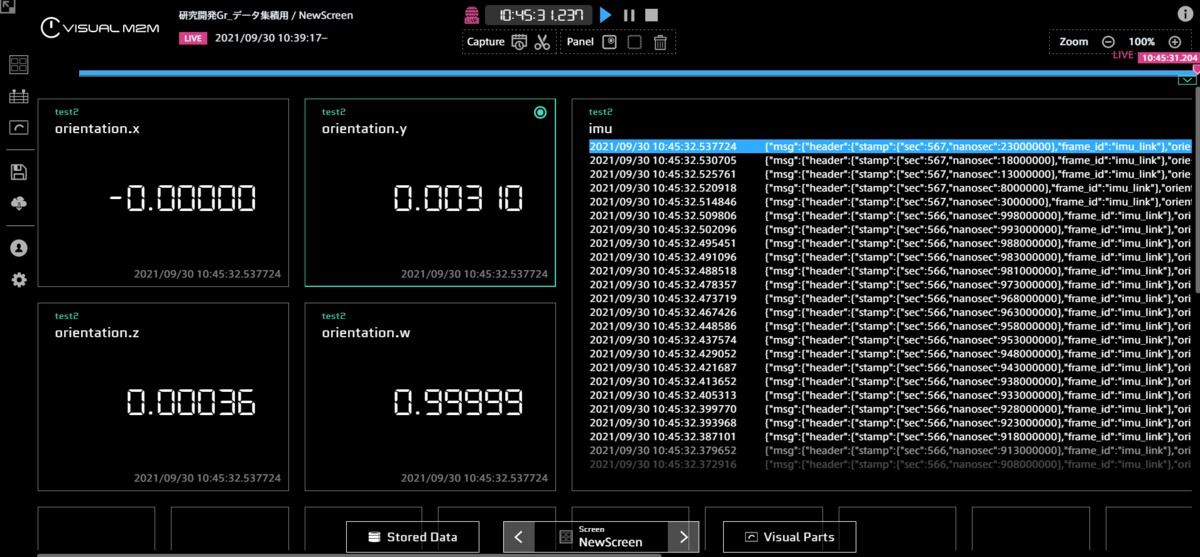Click the imu panel title

coord(601,129)
